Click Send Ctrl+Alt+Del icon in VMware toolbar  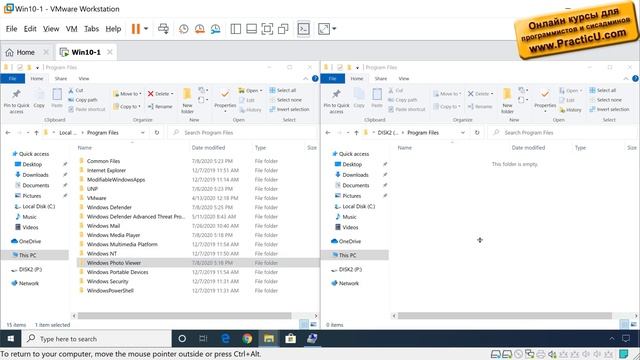[x=163, y=29]
